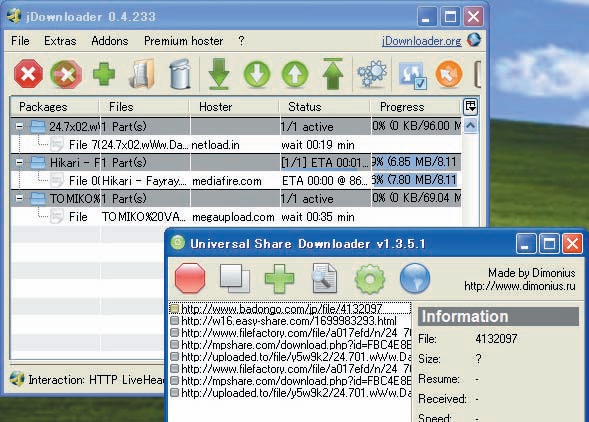Click the Progress column header
Screen dimensions: 589x422
(x=416, y=107)
